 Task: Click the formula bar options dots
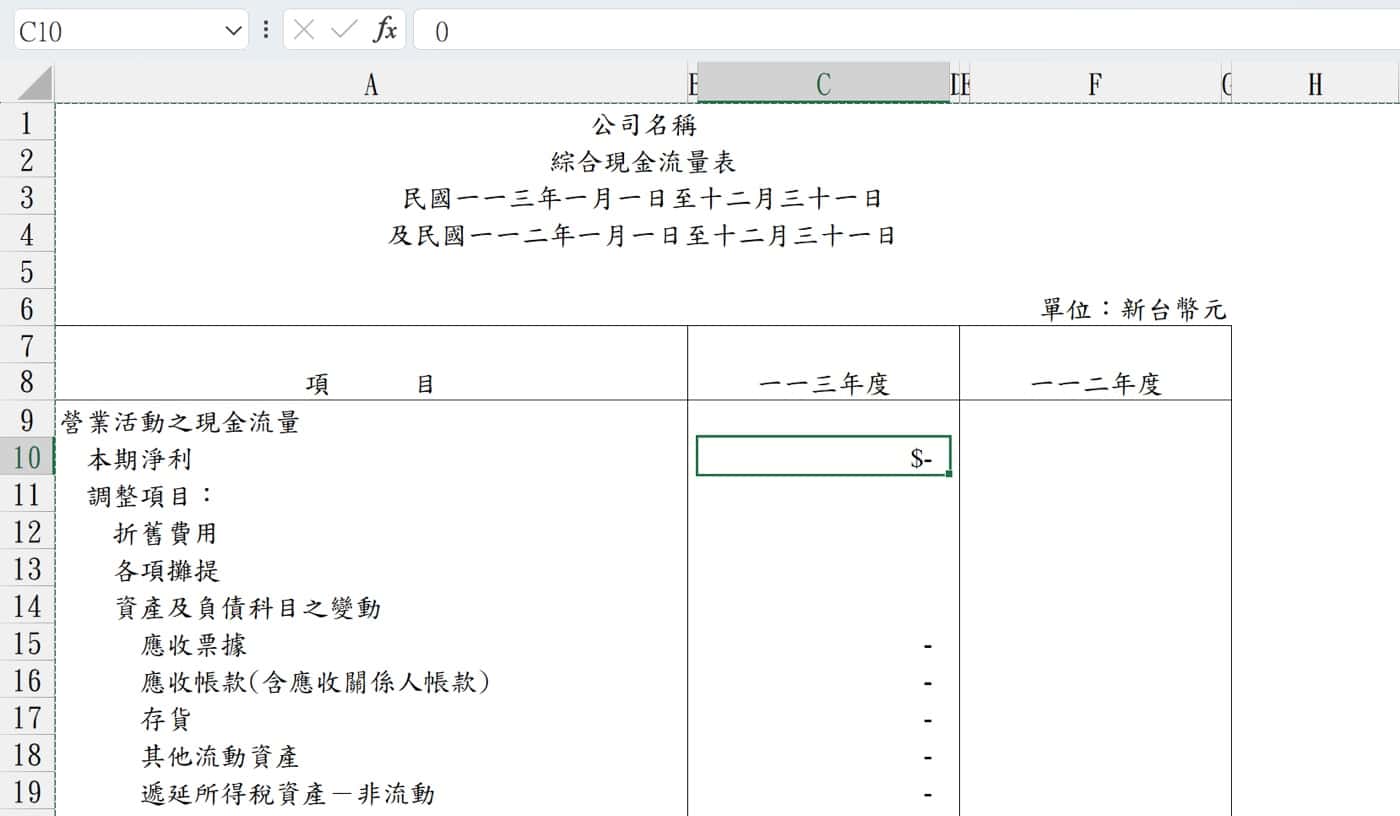point(265,30)
